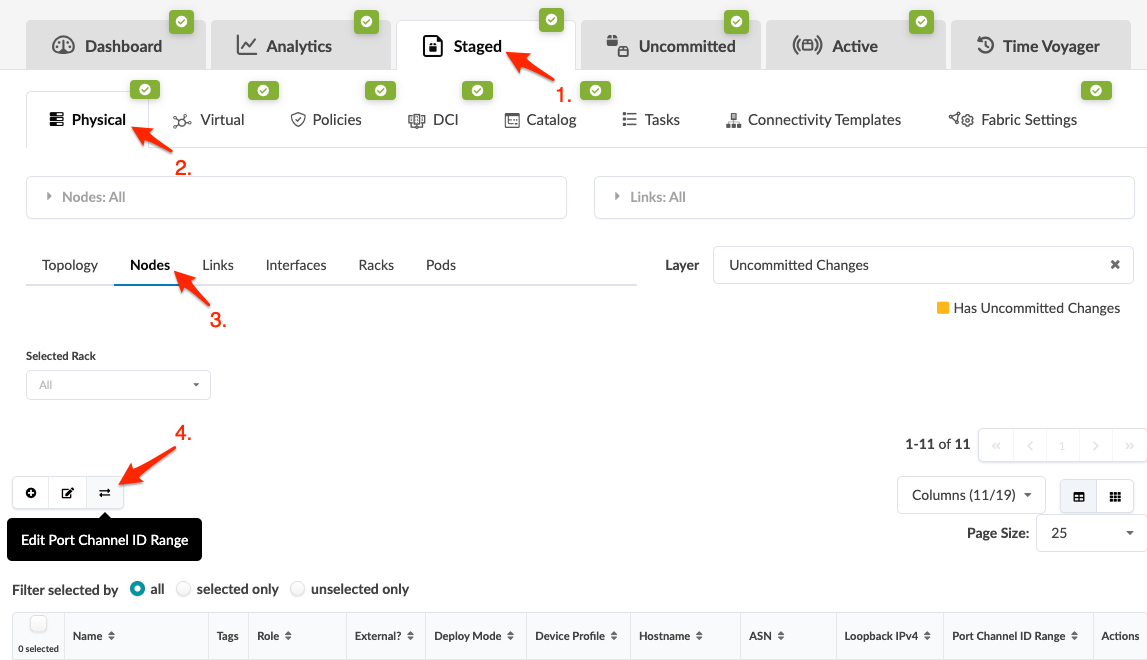1147x660 pixels.
Task: Click green check badge above Active
Action: click(x=922, y=22)
